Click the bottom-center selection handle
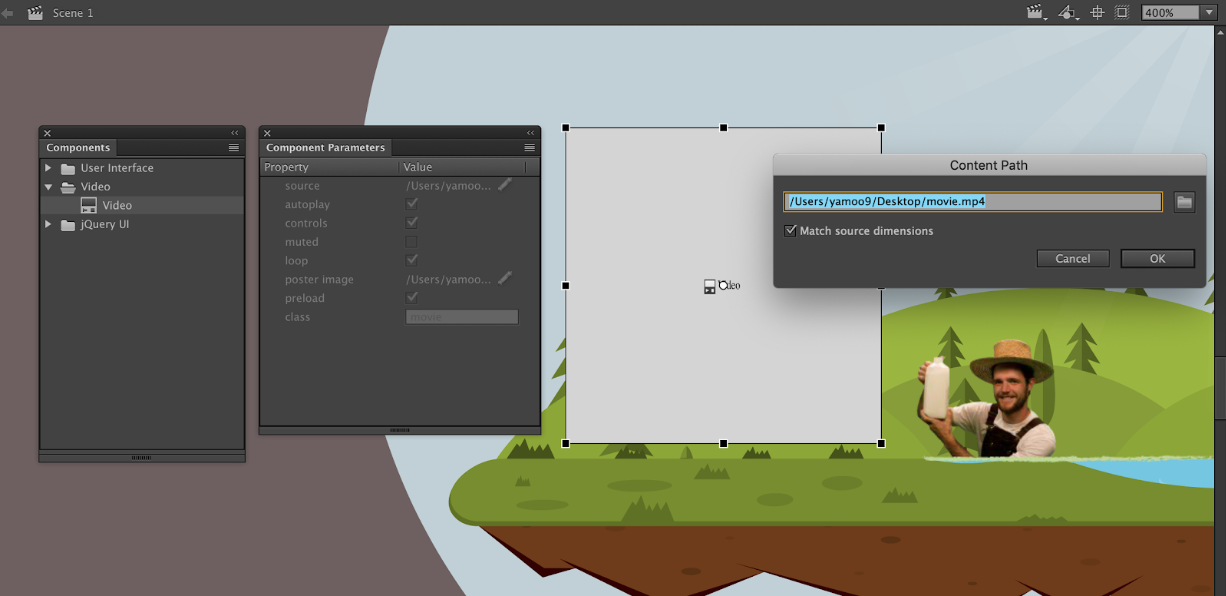1226x596 pixels. [x=724, y=443]
